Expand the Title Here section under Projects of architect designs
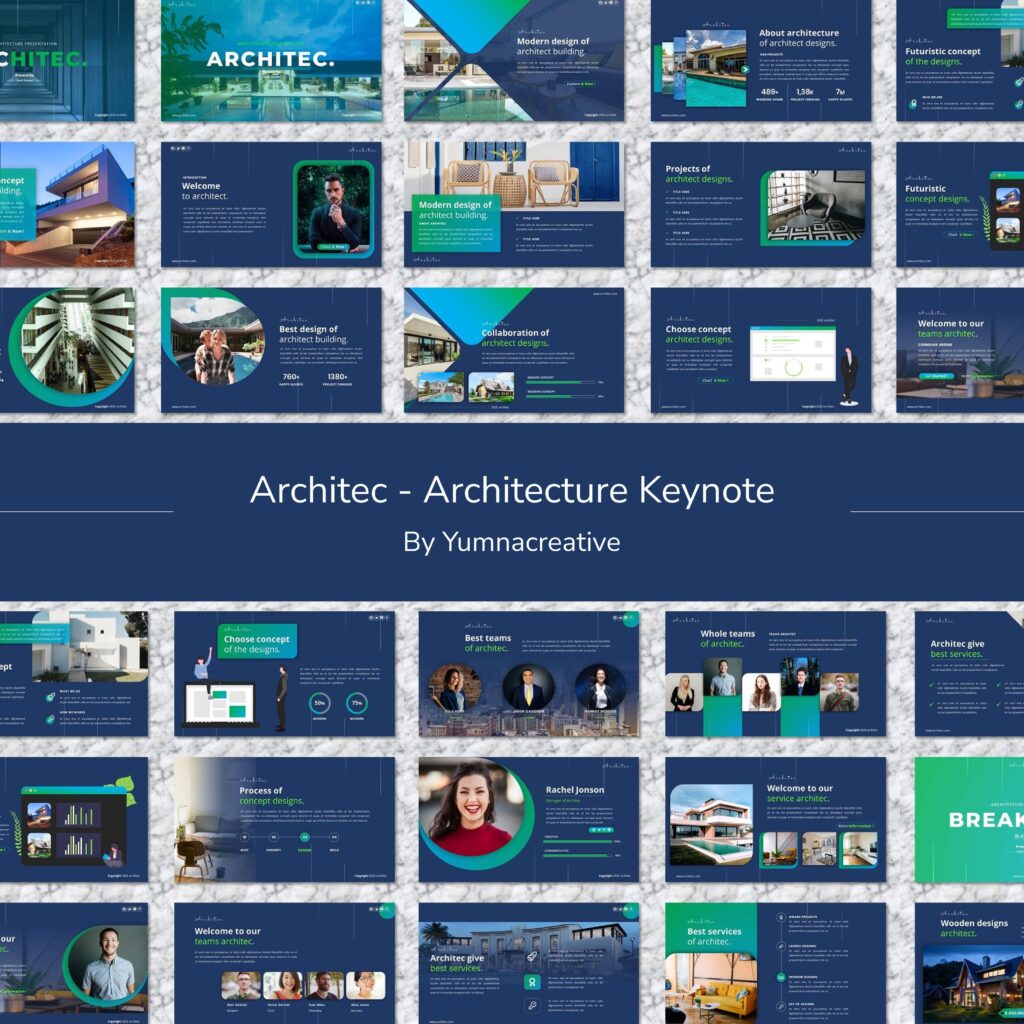1024x1024 pixels. pyautogui.click(x=681, y=191)
